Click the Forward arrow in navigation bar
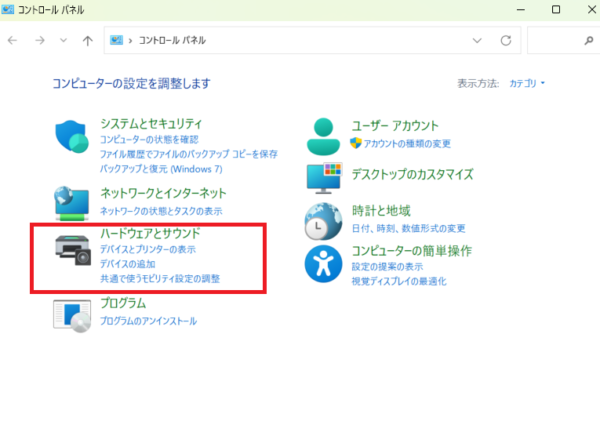Screen dimensions: 600x421 pos(40,40)
